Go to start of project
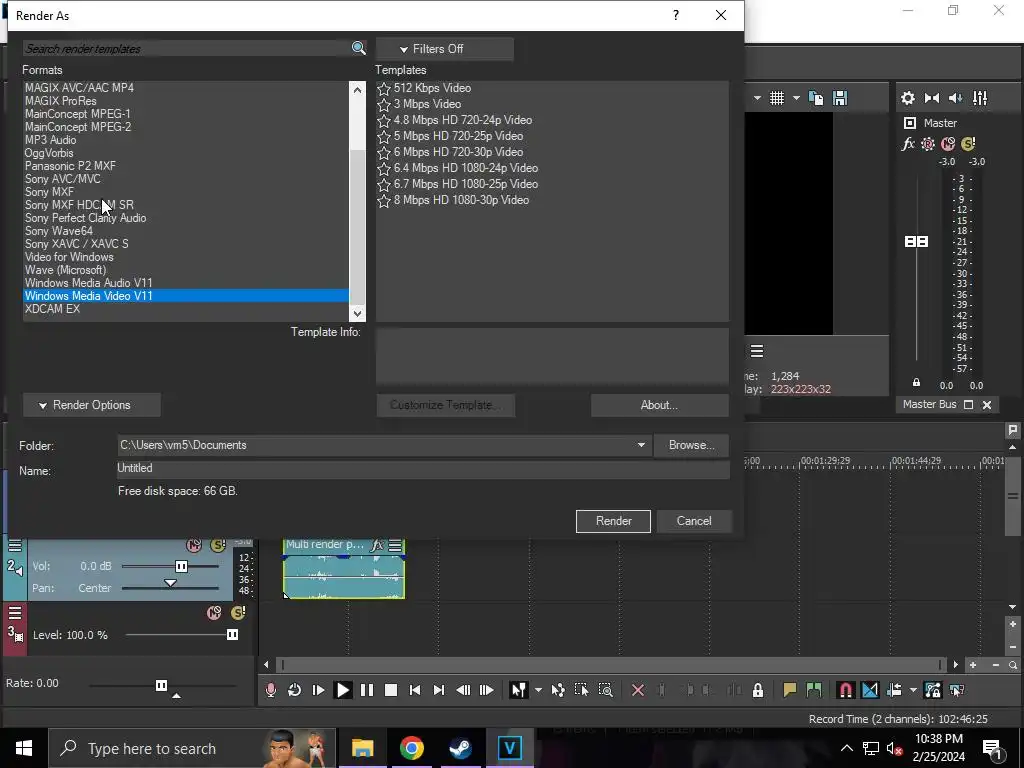 tap(415, 690)
